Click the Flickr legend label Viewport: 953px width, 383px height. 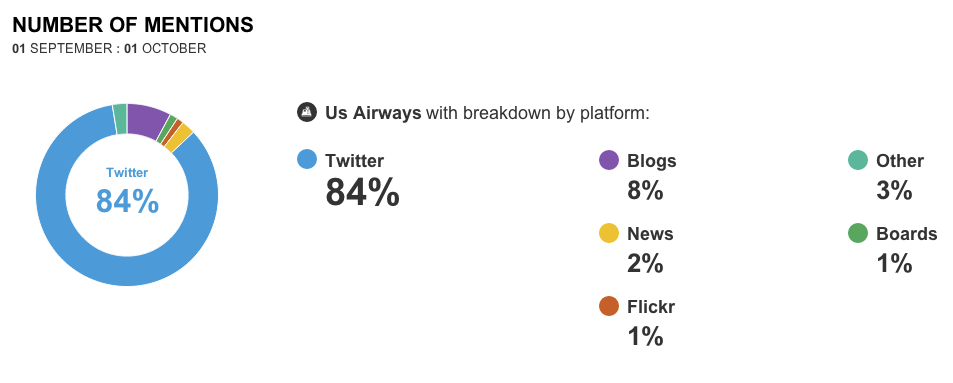651,306
